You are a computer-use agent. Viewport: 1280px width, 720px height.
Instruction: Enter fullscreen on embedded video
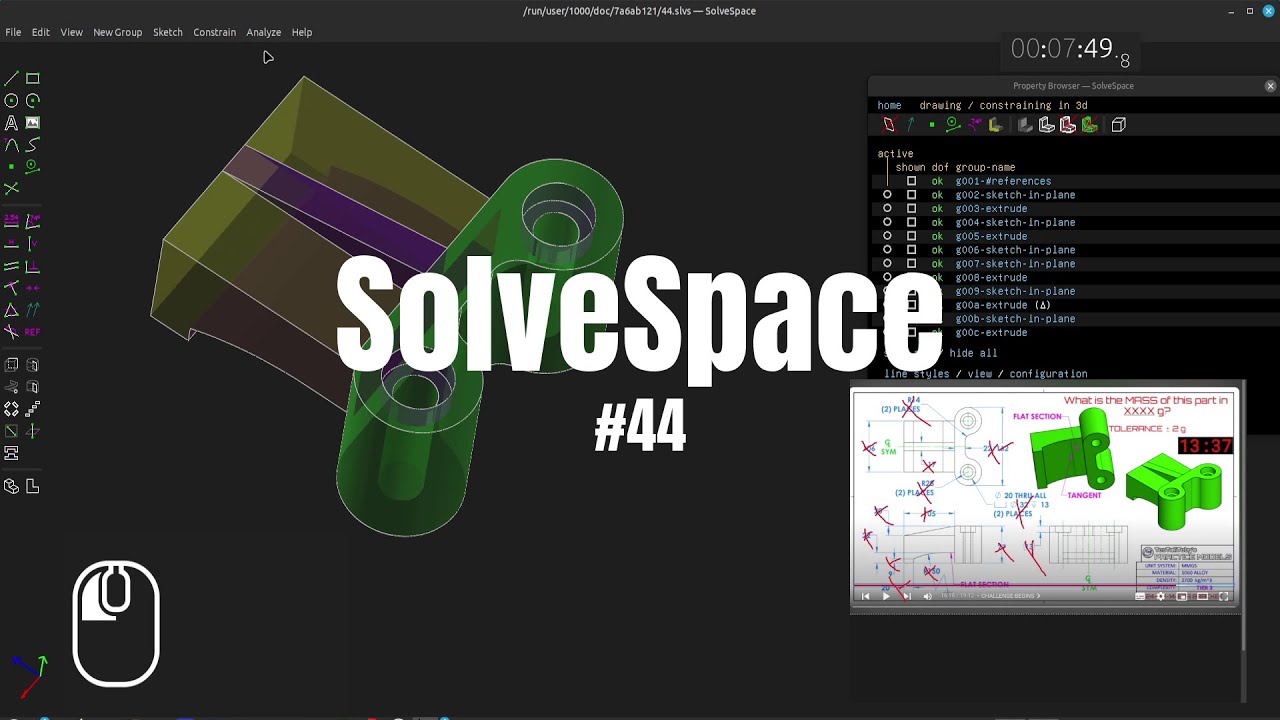1224,596
